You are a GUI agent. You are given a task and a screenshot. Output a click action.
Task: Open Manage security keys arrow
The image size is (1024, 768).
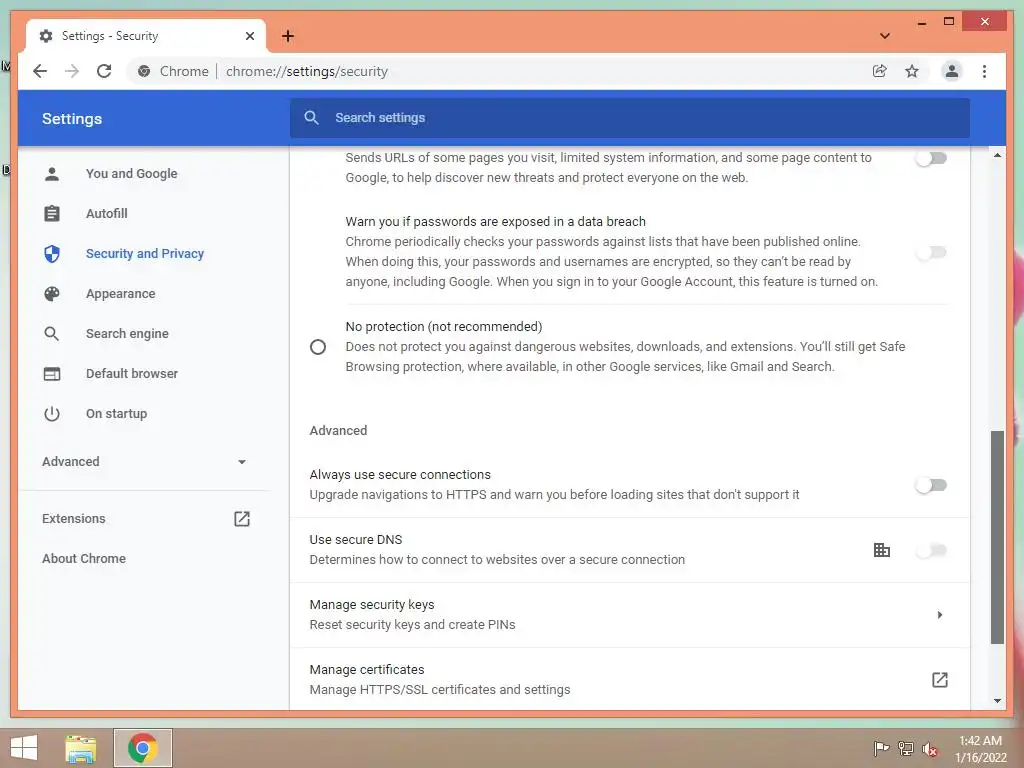click(940, 615)
